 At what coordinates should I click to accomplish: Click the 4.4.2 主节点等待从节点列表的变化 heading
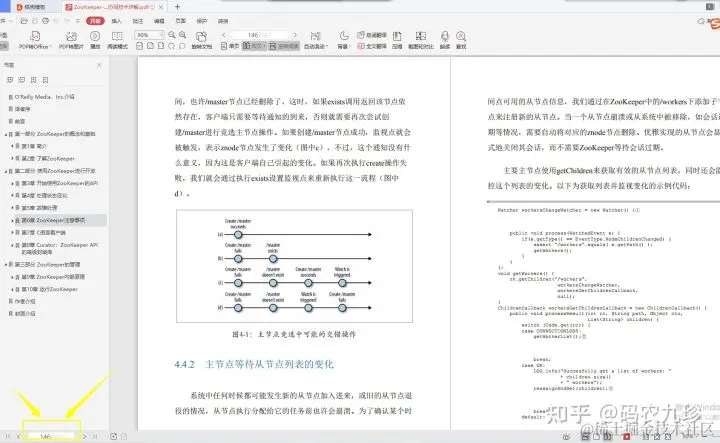point(254,364)
